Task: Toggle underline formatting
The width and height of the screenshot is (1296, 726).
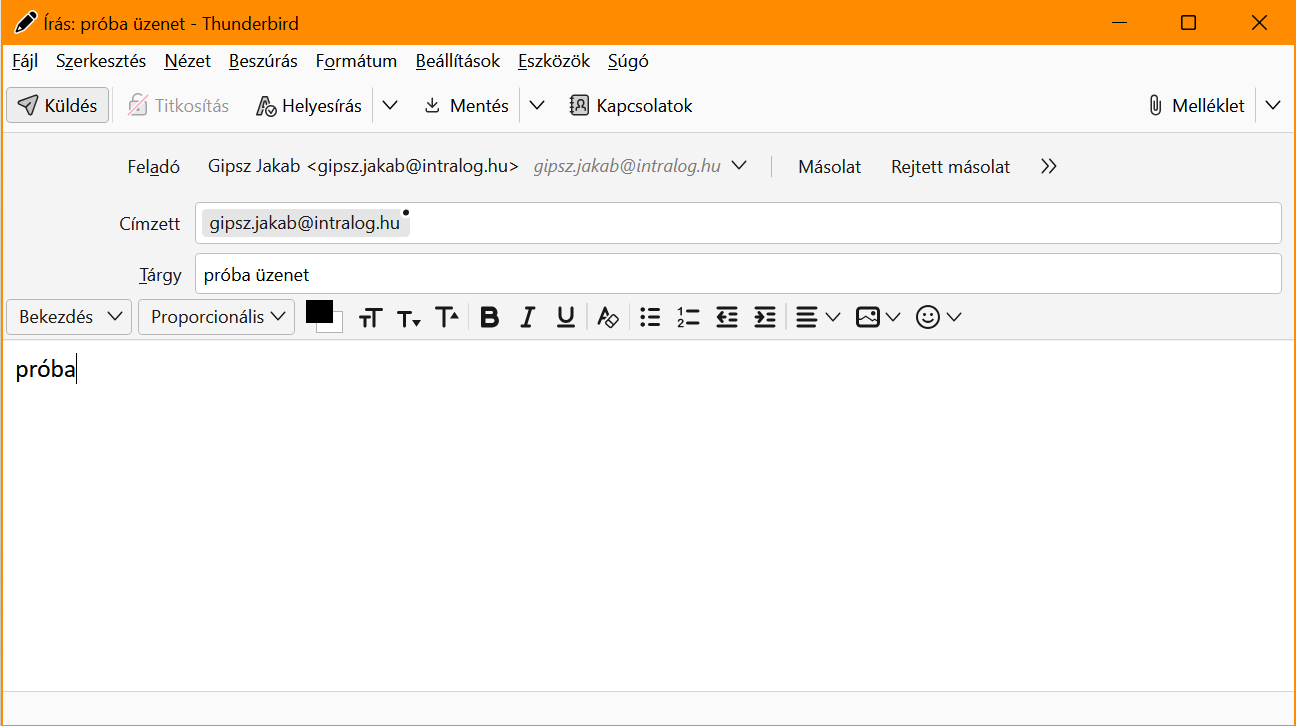Action: coord(566,317)
